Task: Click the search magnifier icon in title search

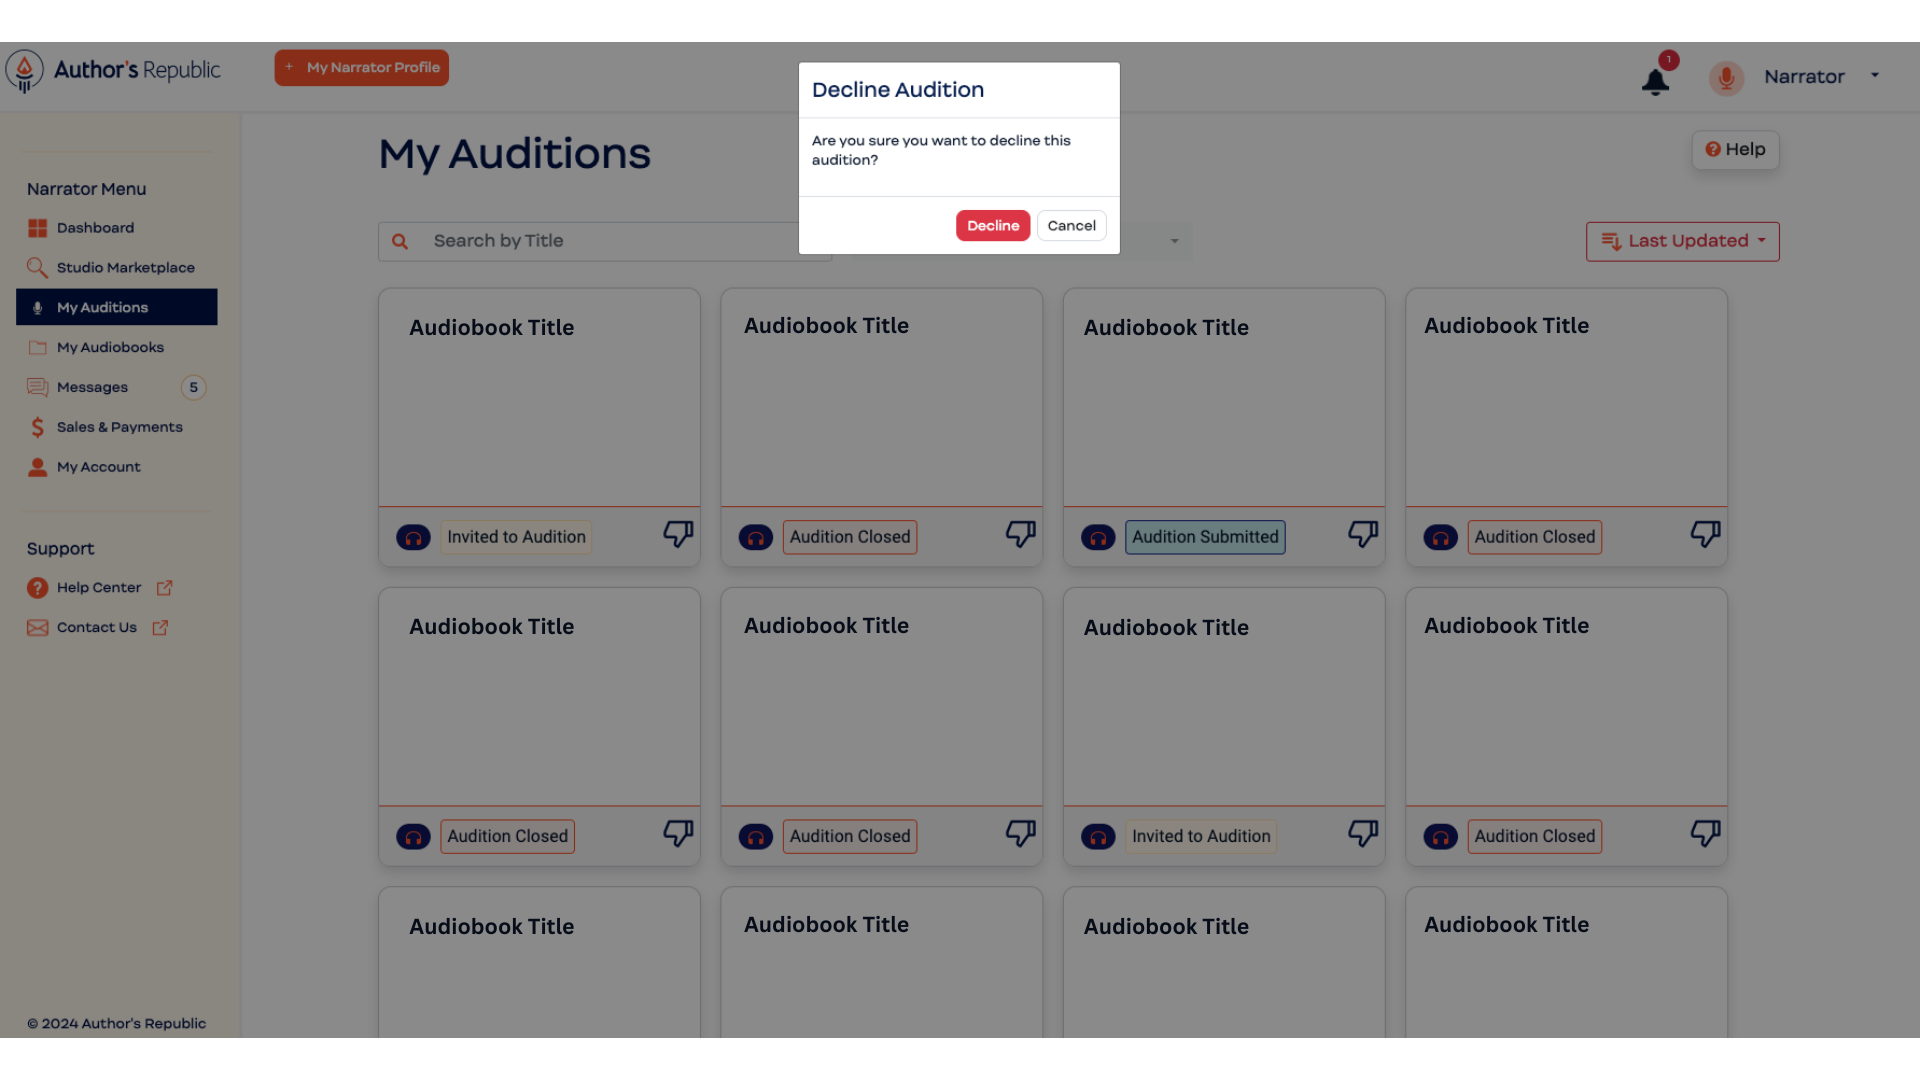Action: tap(400, 241)
